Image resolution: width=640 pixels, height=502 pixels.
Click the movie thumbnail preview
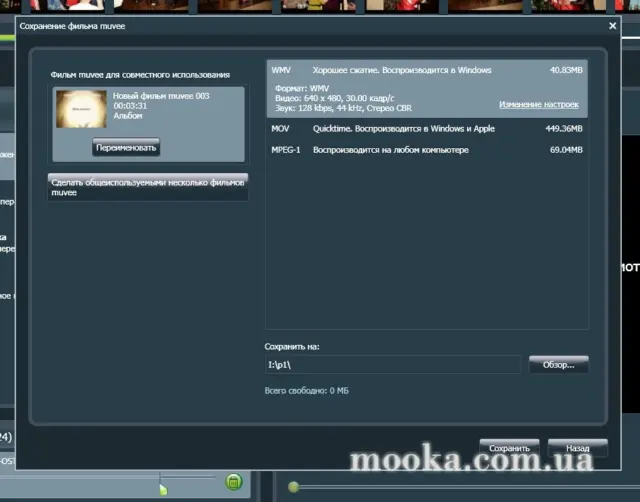coord(81,109)
